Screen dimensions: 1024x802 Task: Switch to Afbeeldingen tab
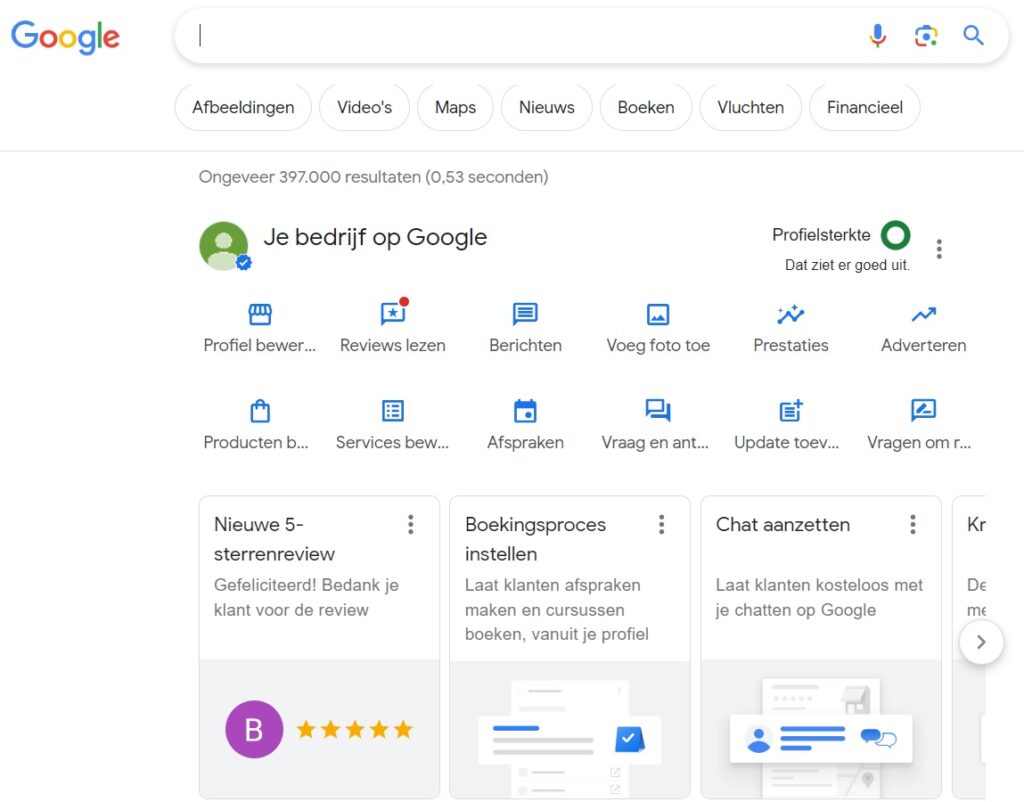click(x=243, y=107)
